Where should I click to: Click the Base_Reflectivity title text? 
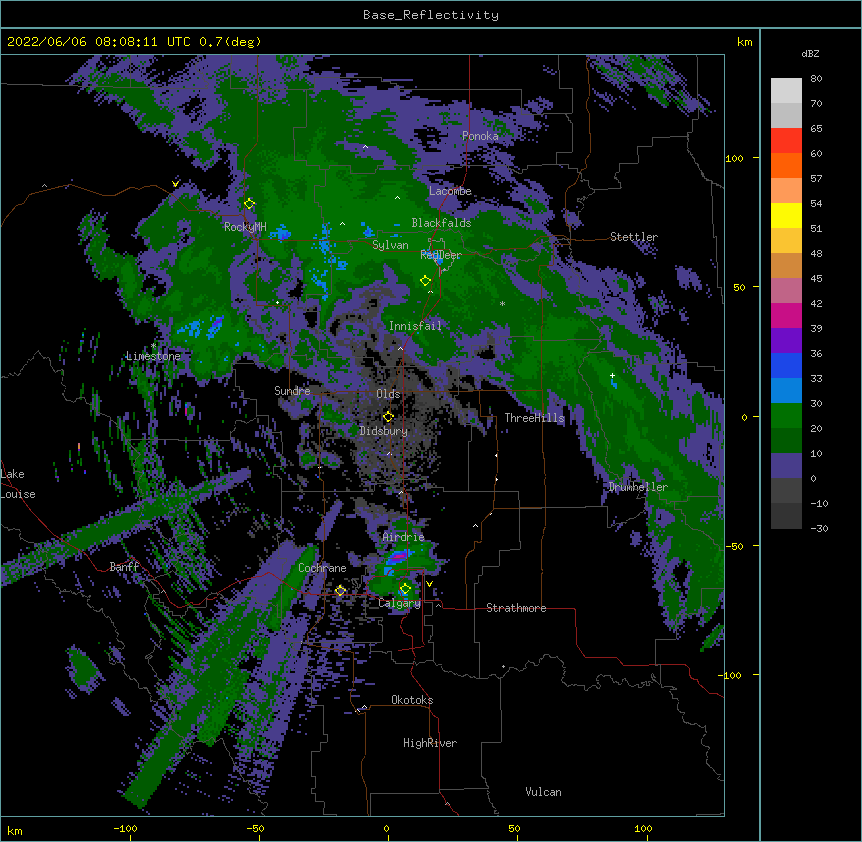[431, 15]
